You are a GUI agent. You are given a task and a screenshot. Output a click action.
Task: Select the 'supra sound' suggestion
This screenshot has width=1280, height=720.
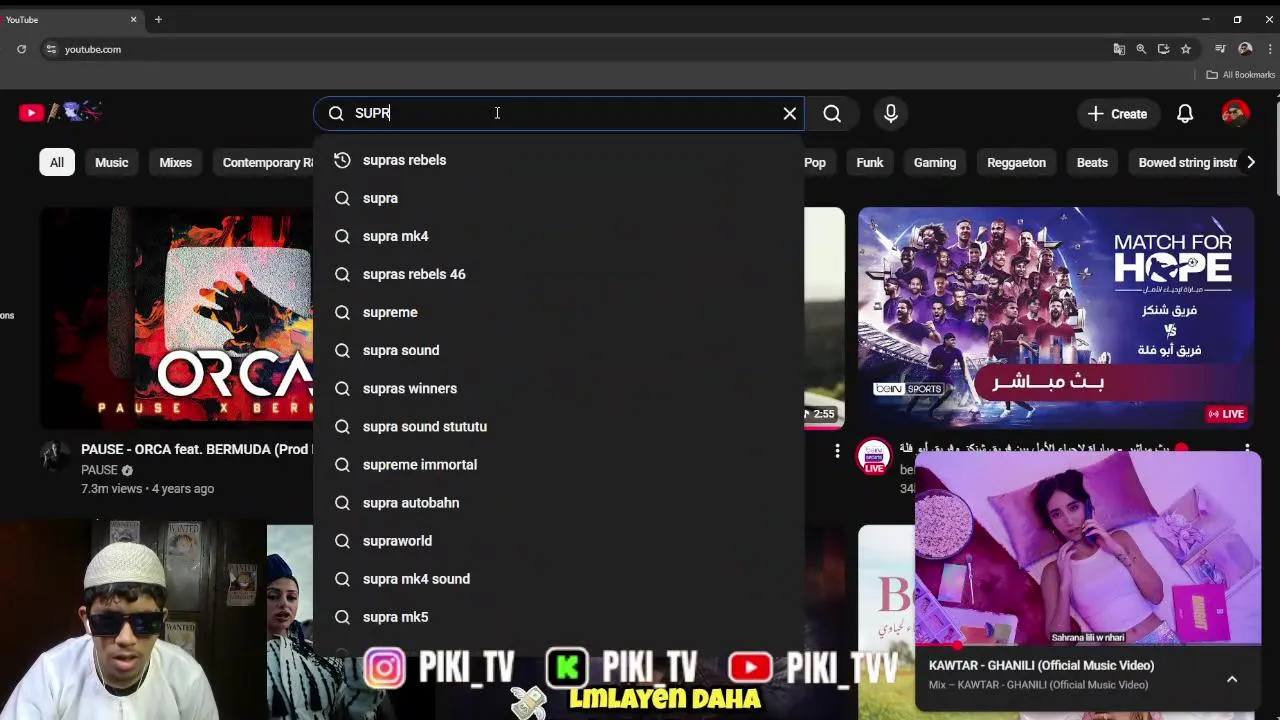tap(559, 350)
